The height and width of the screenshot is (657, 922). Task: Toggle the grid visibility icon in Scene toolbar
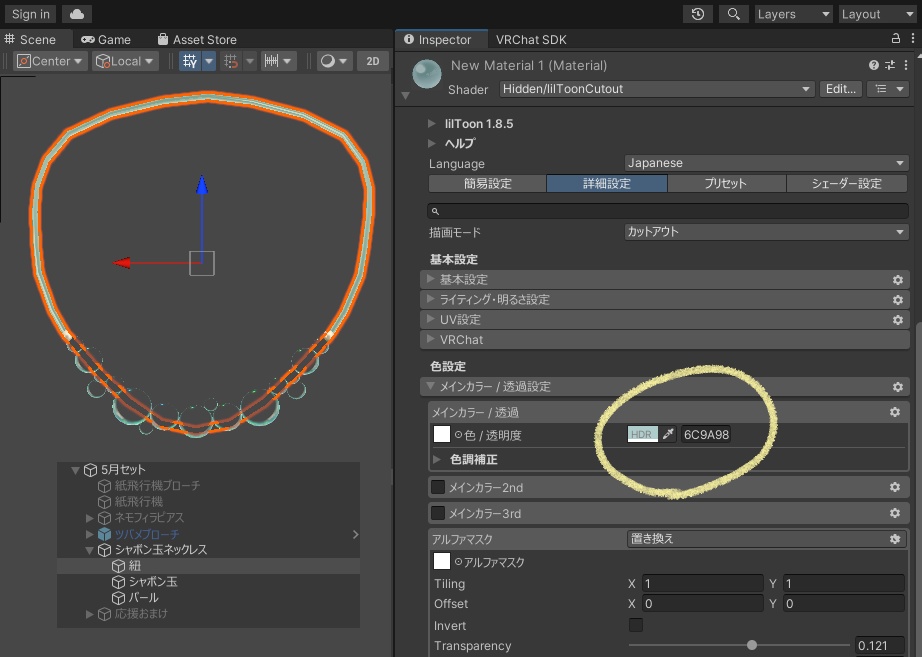pos(190,61)
